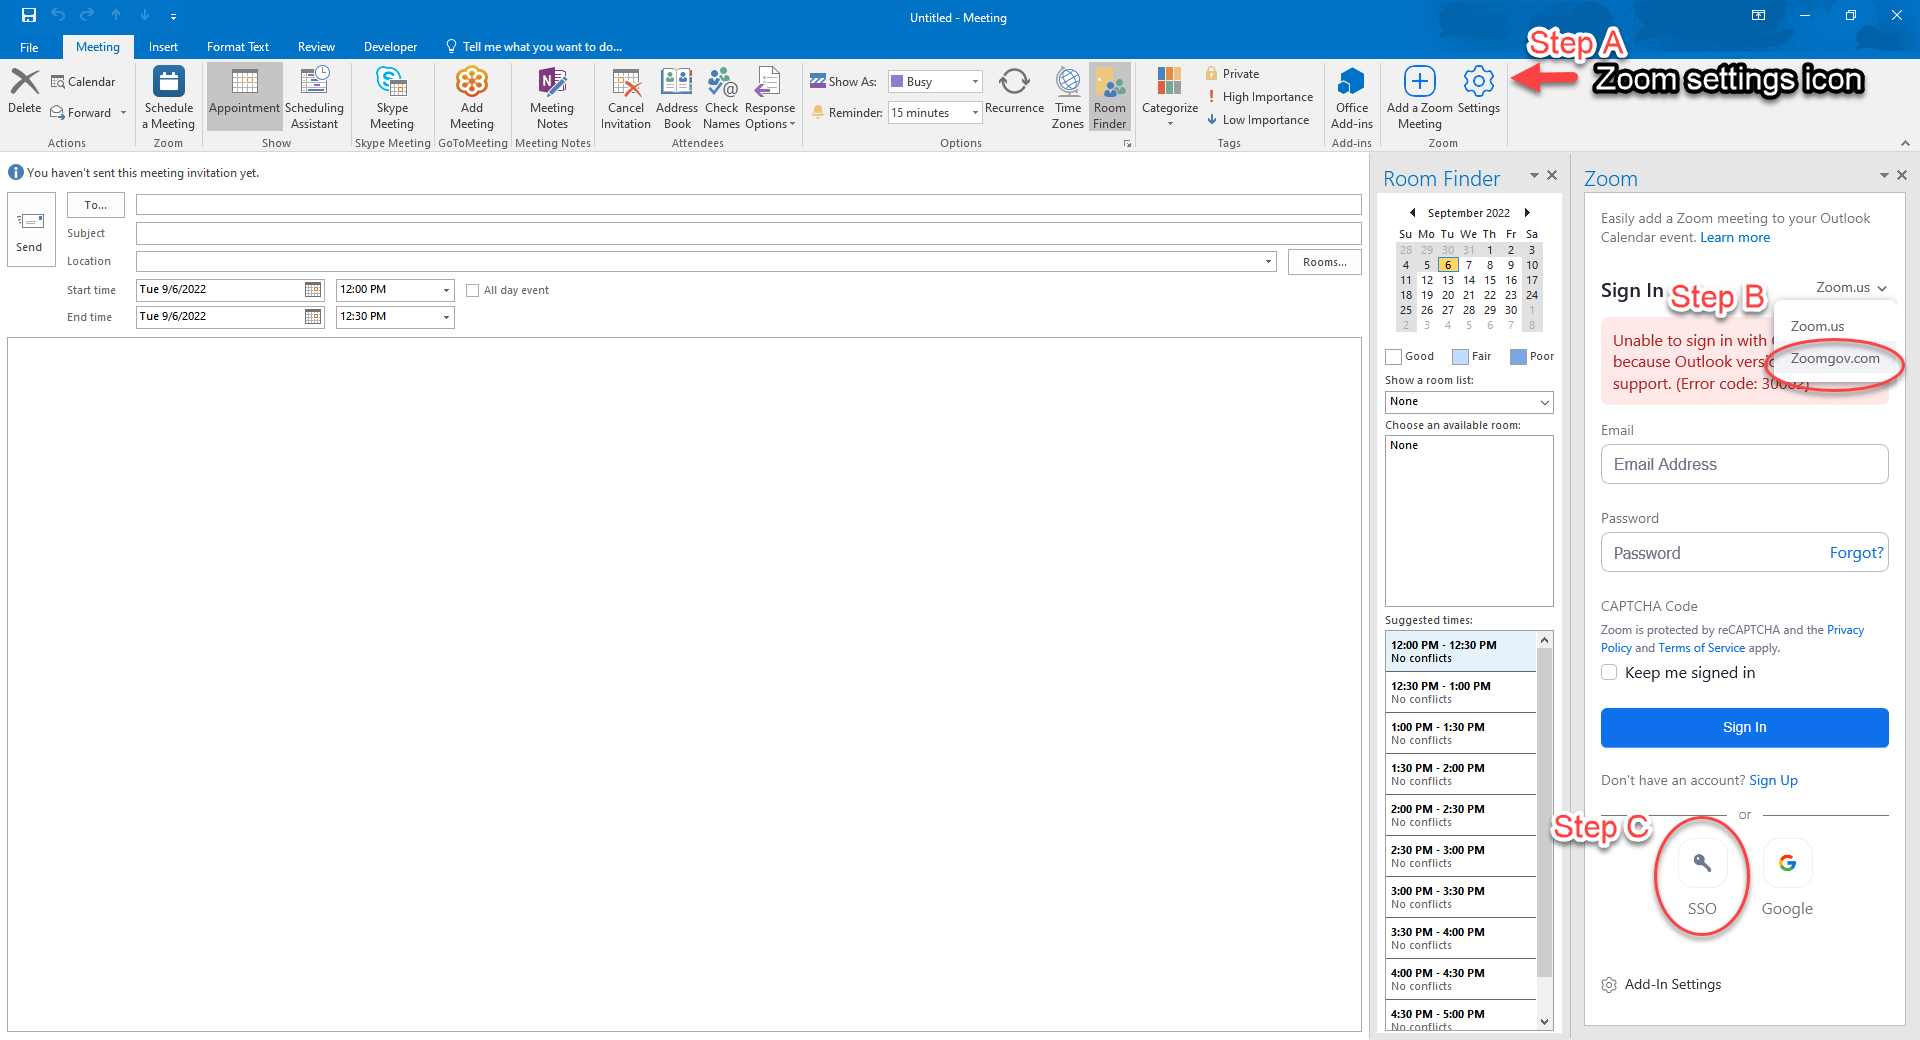This screenshot has height=1040, width=1920.
Task: Click the Forward envelope icon
Action: tap(58, 113)
